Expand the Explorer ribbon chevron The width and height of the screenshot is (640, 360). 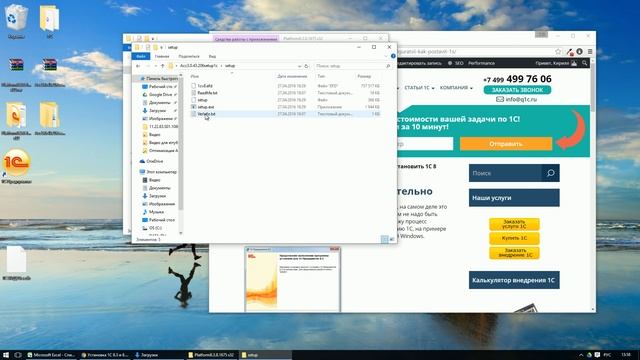(386, 56)
